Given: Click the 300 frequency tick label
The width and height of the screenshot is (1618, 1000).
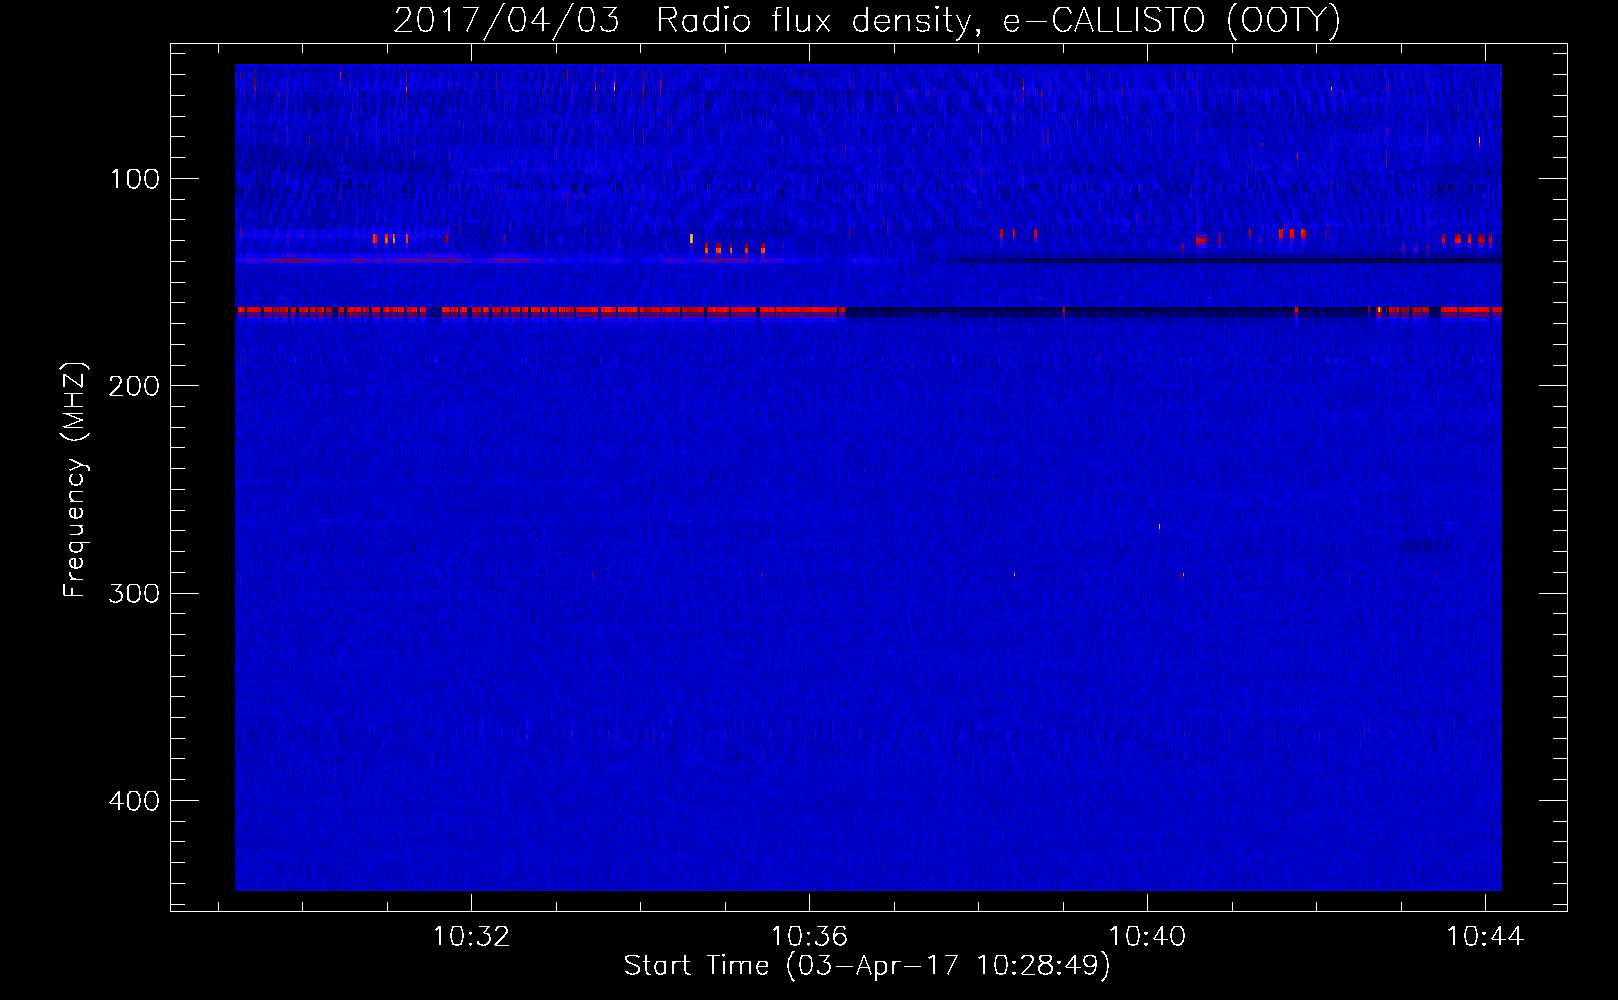Looking at the screenshot, I should point(134,593).
